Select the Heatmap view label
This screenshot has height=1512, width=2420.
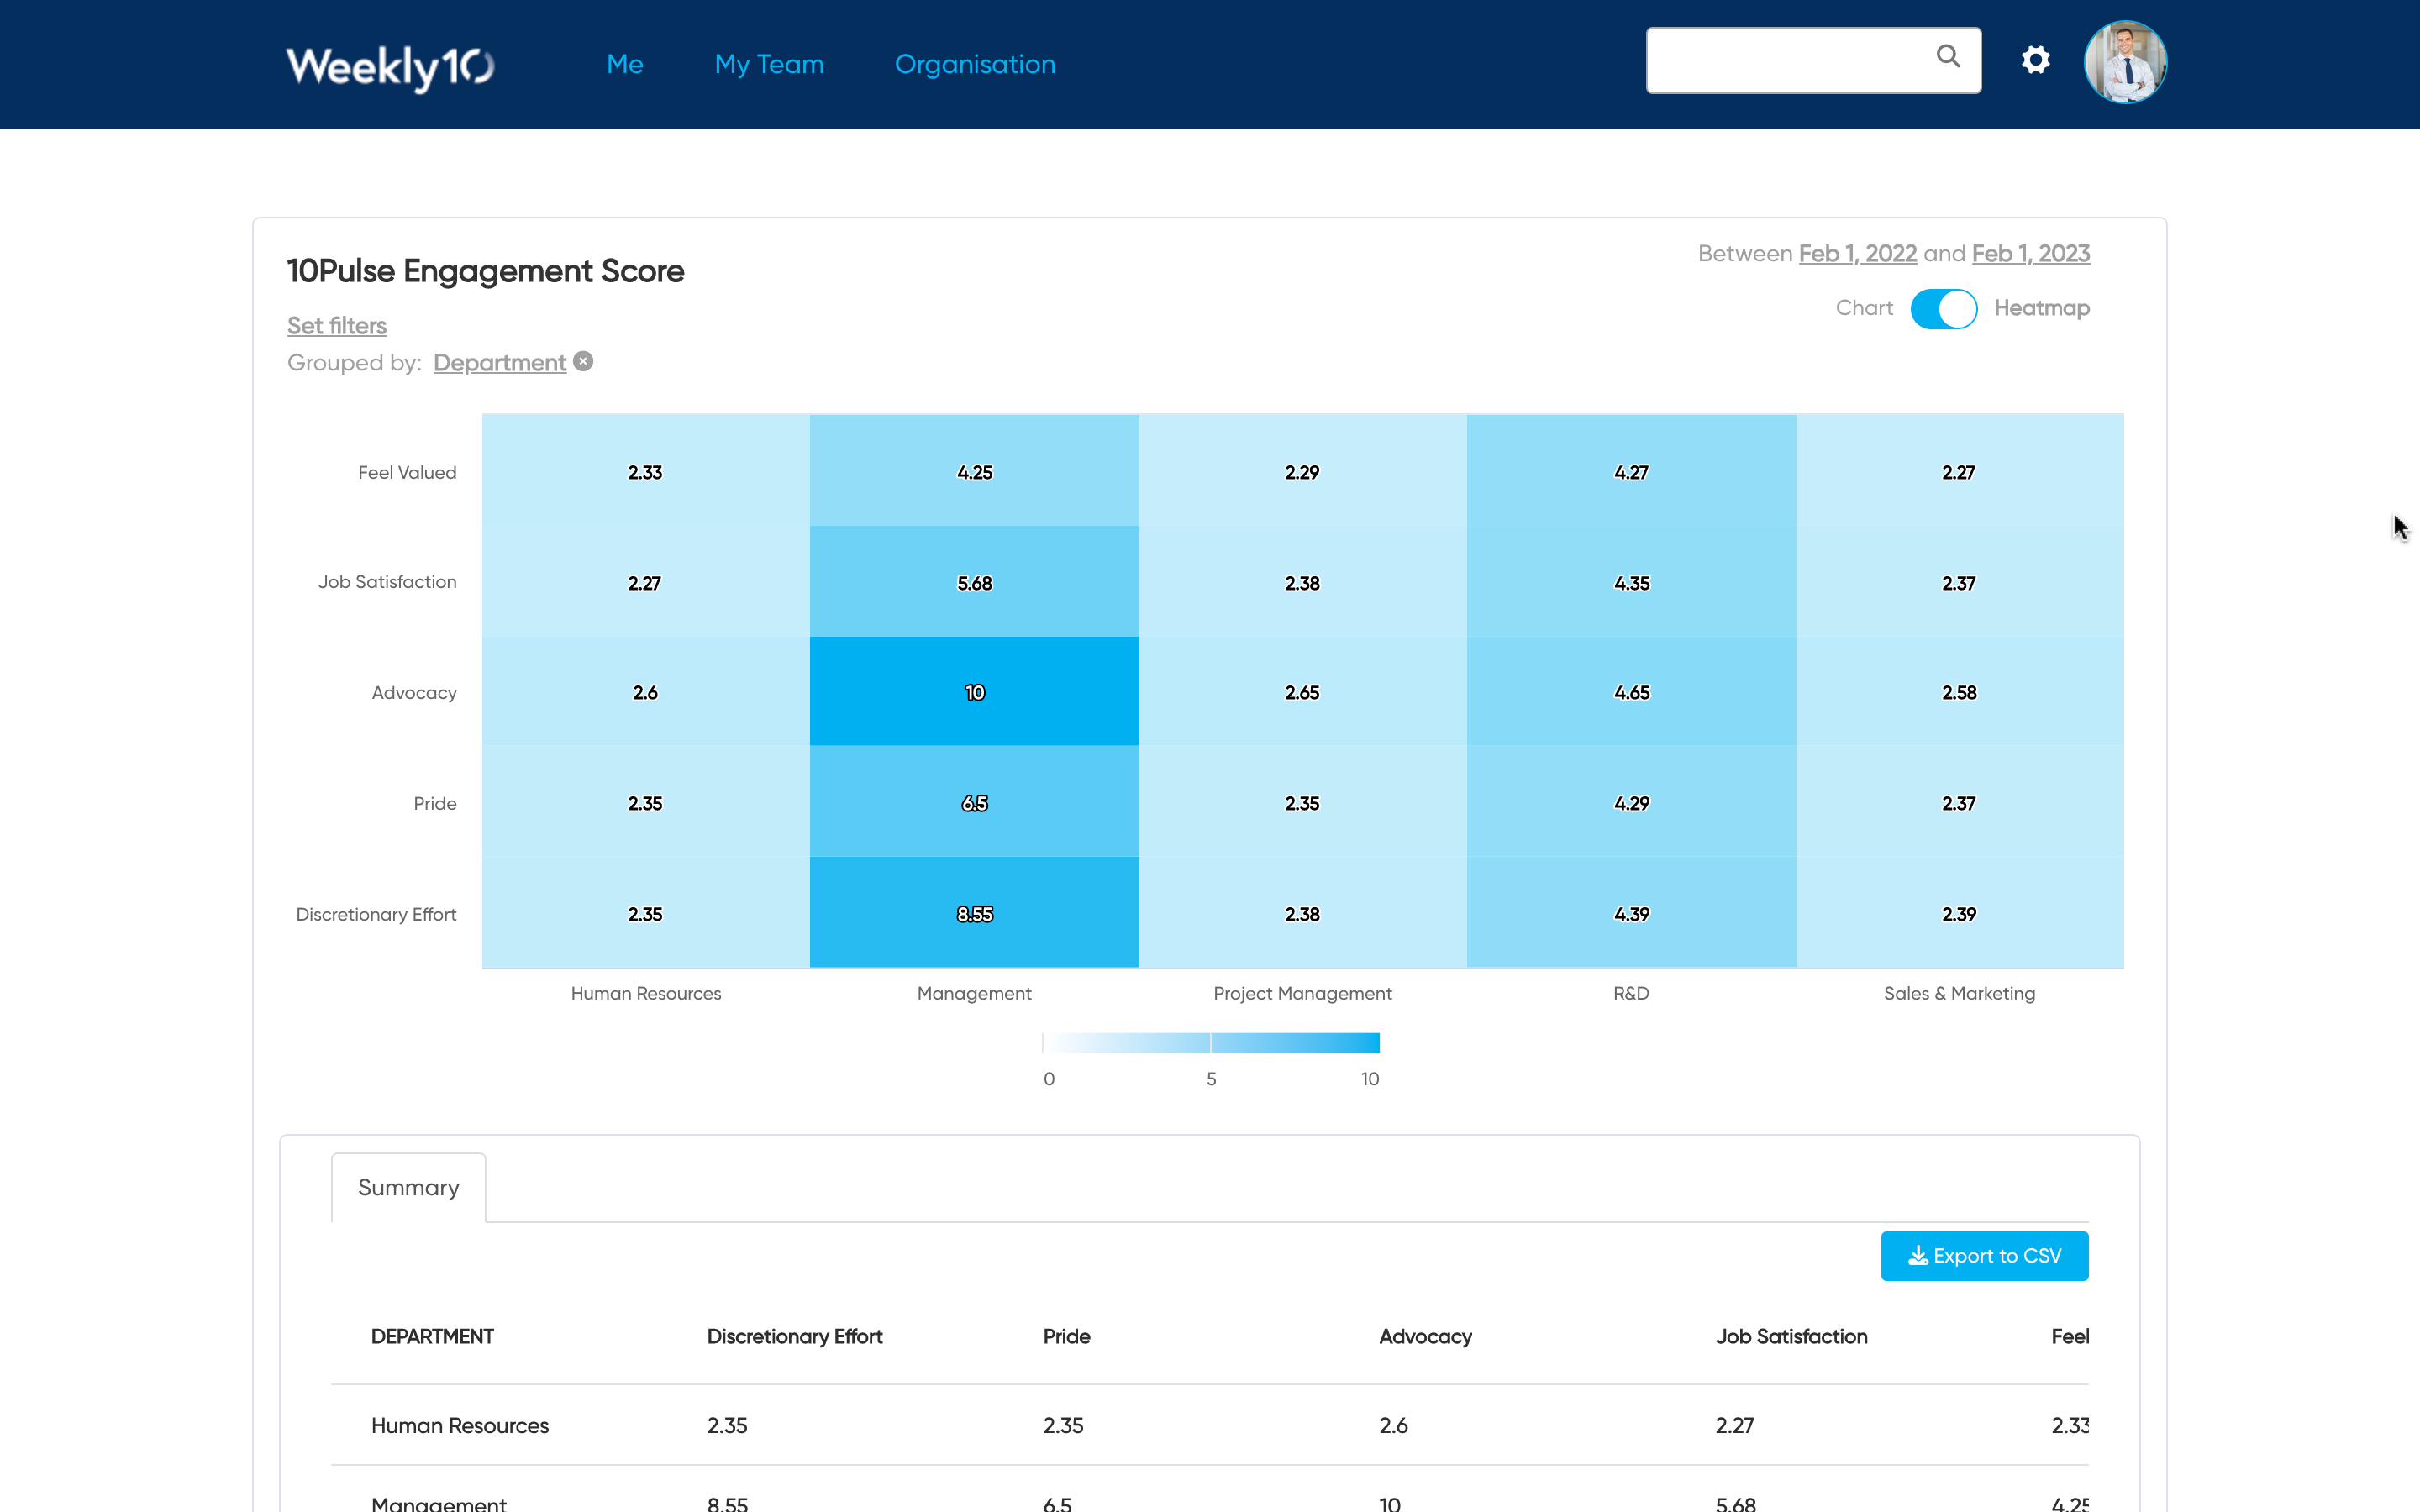(x=2041, y=308)
